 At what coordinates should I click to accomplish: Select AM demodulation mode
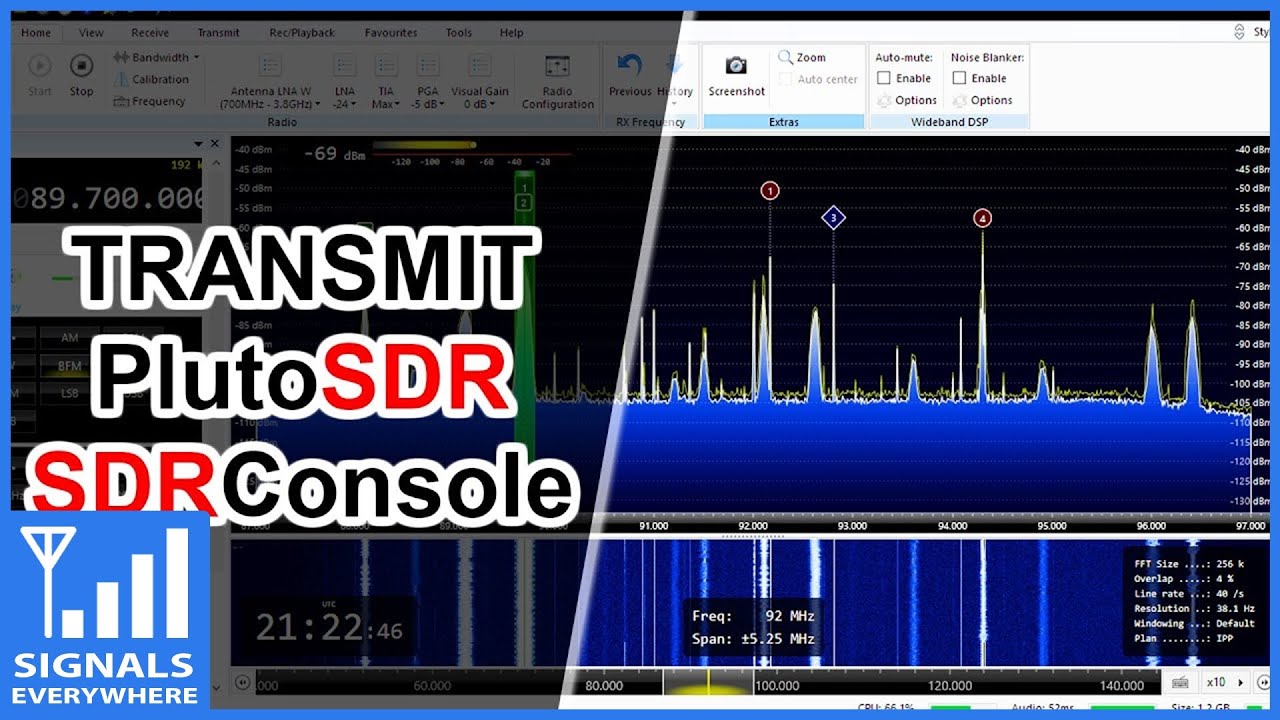[x=69, y=338]
